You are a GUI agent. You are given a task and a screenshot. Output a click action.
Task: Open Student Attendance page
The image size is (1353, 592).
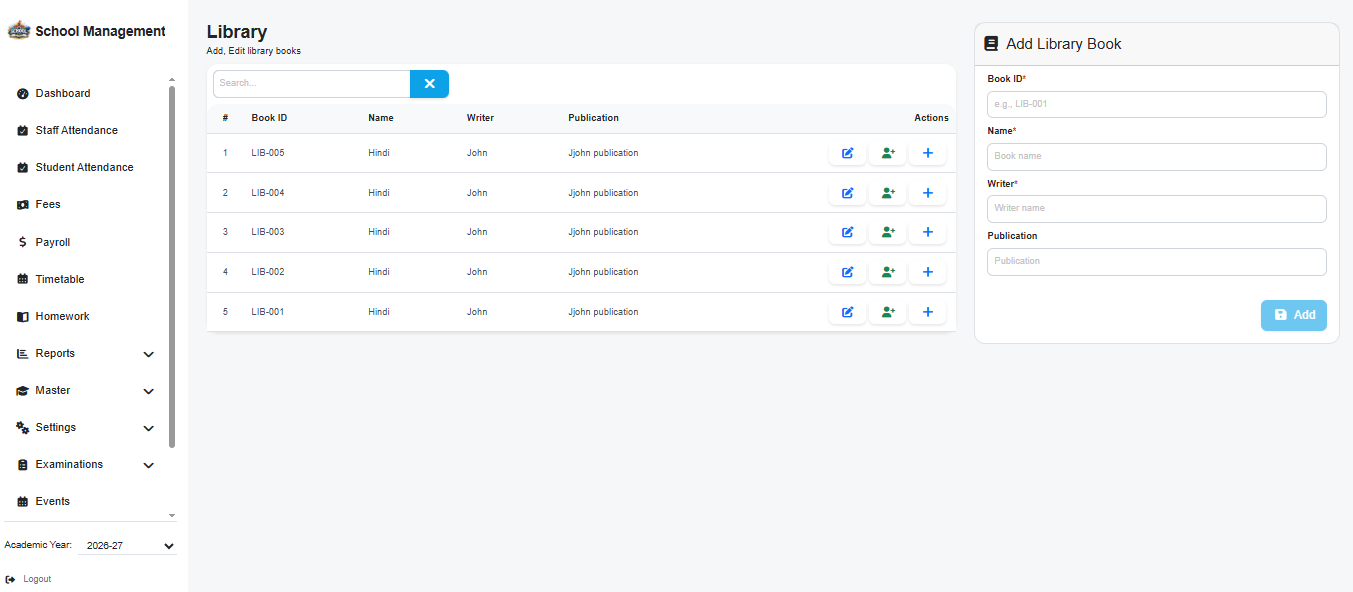(x=84, y=167)
